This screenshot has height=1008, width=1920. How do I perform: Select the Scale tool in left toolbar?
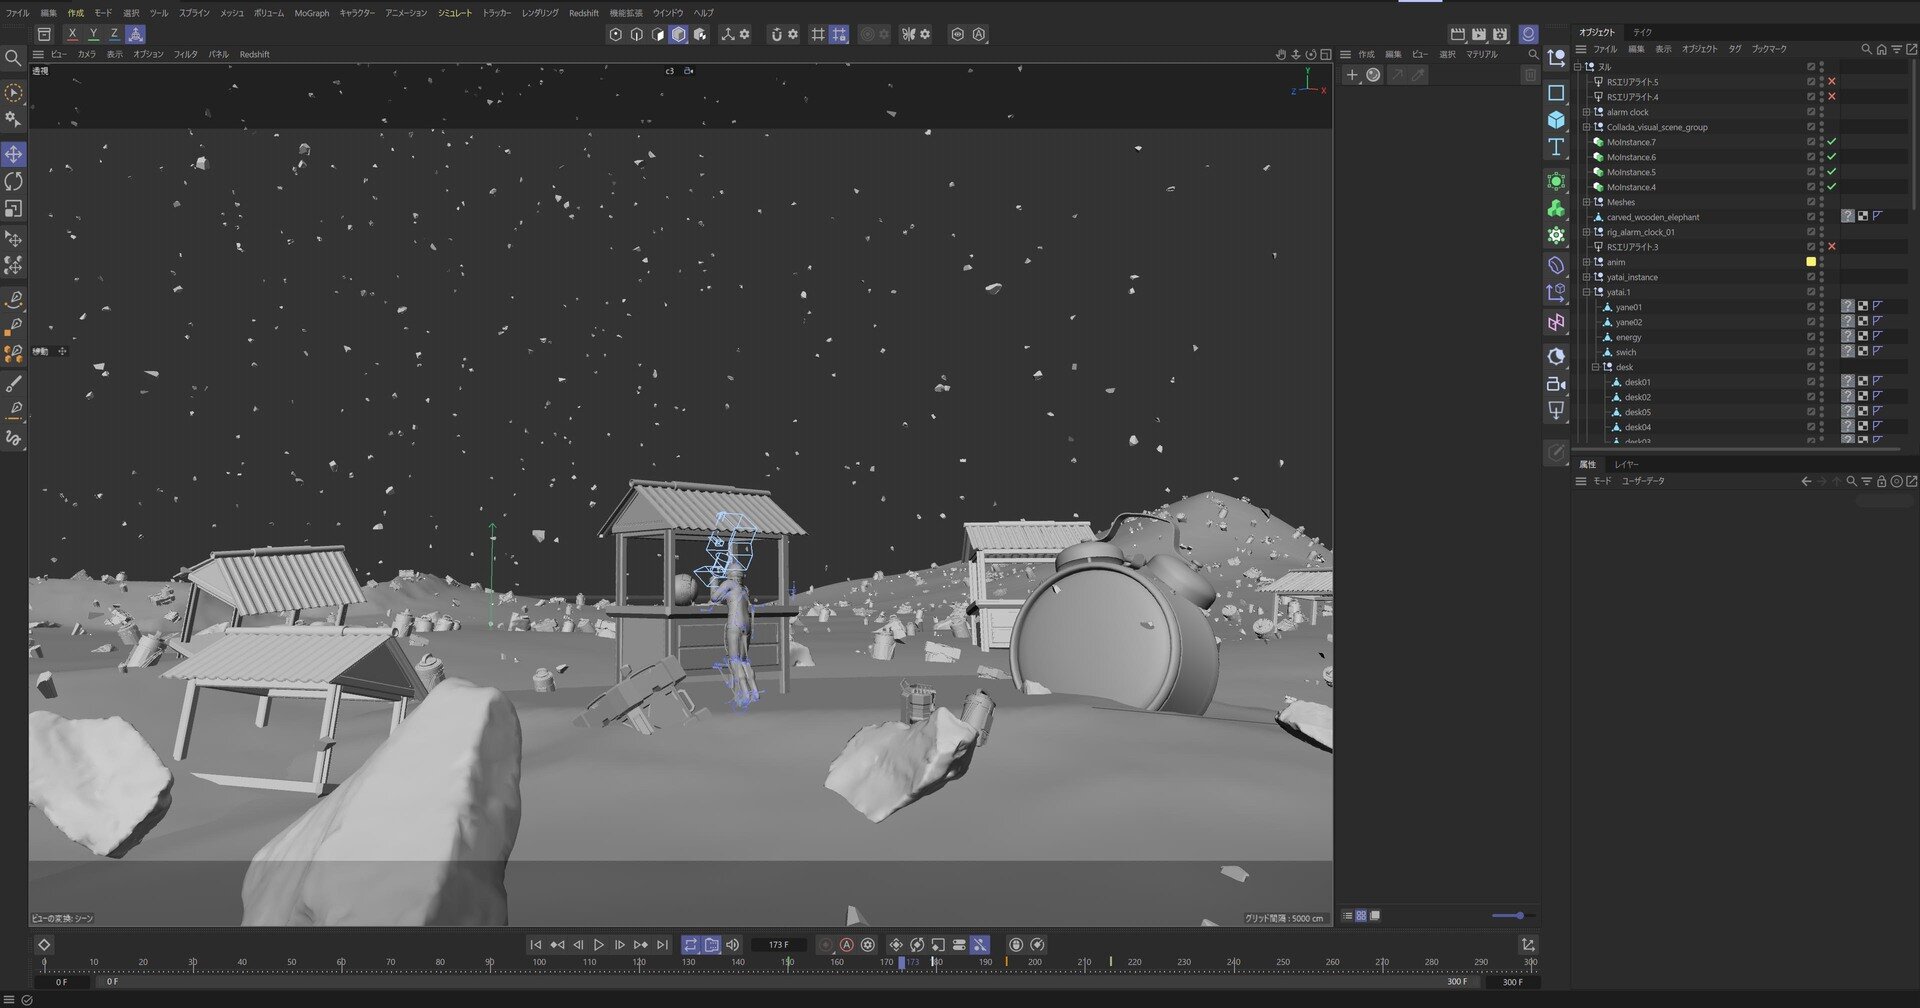(x=13, y=209)
